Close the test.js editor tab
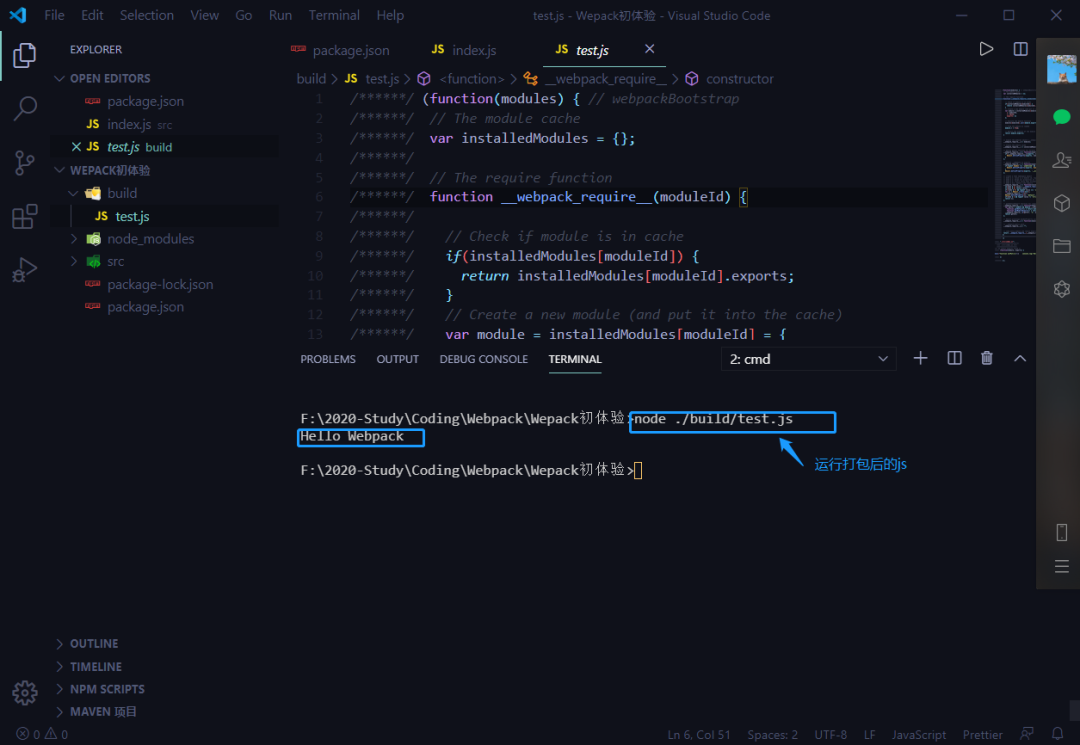 [x=650, y=49]
